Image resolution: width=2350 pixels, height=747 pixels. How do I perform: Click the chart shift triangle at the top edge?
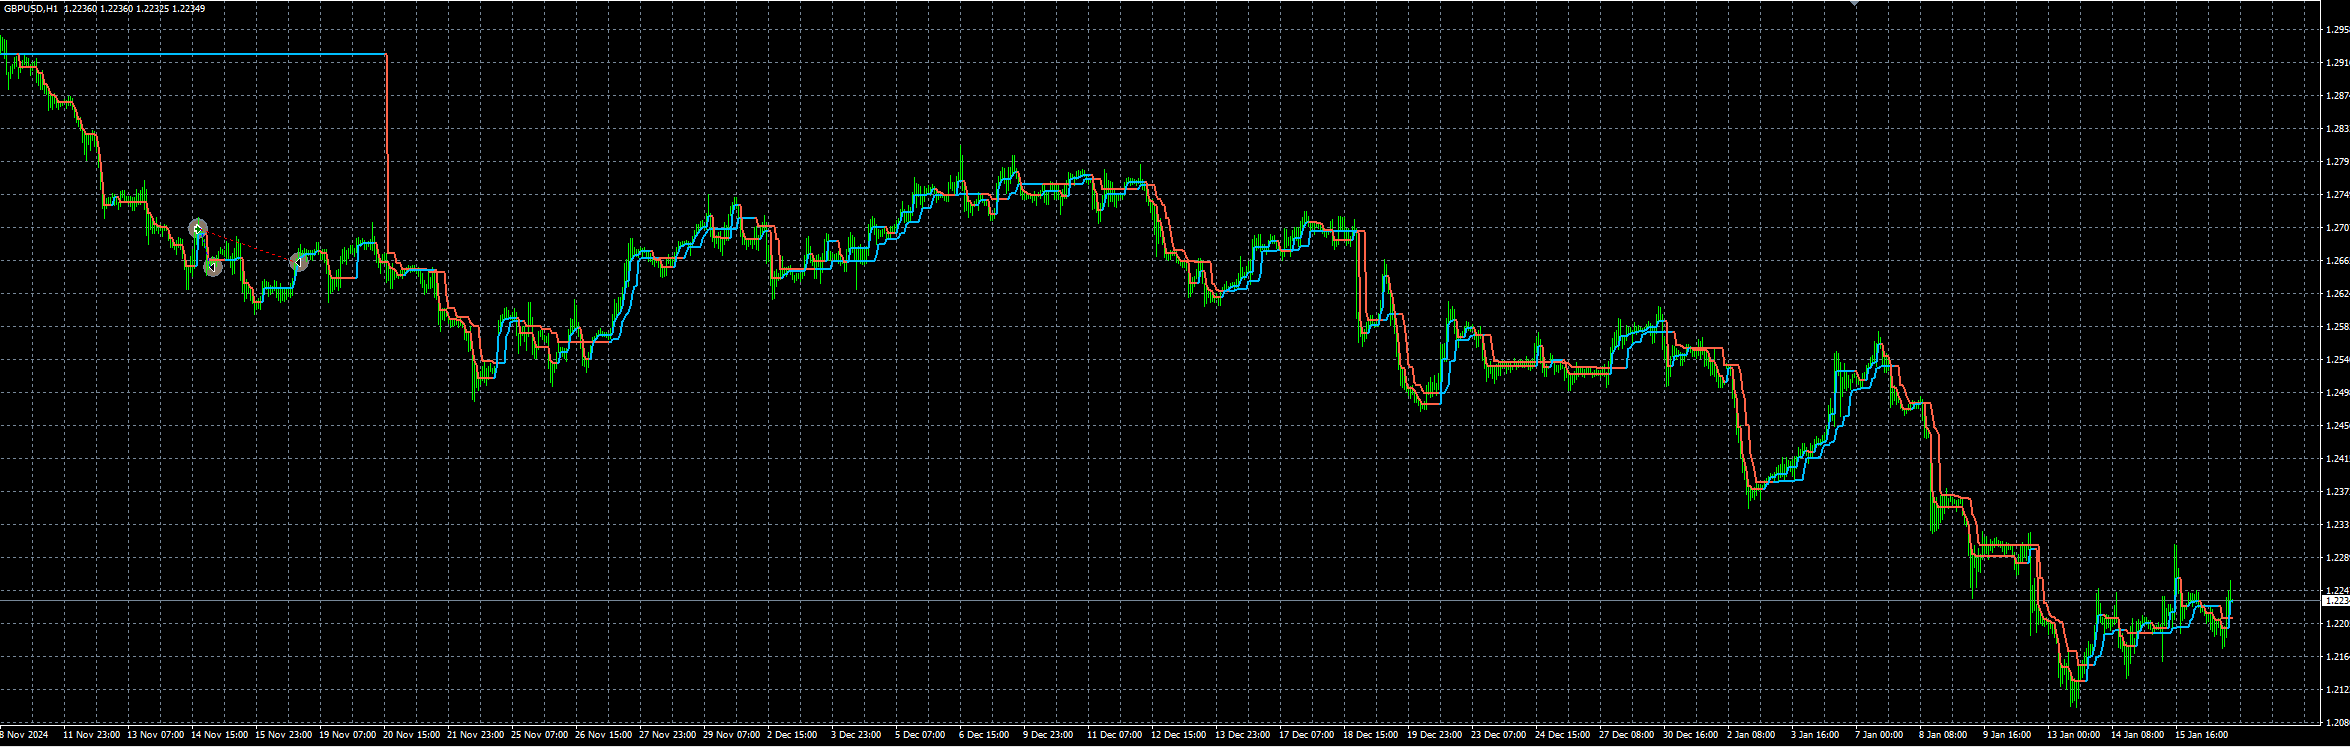[x=1854, y=4]
